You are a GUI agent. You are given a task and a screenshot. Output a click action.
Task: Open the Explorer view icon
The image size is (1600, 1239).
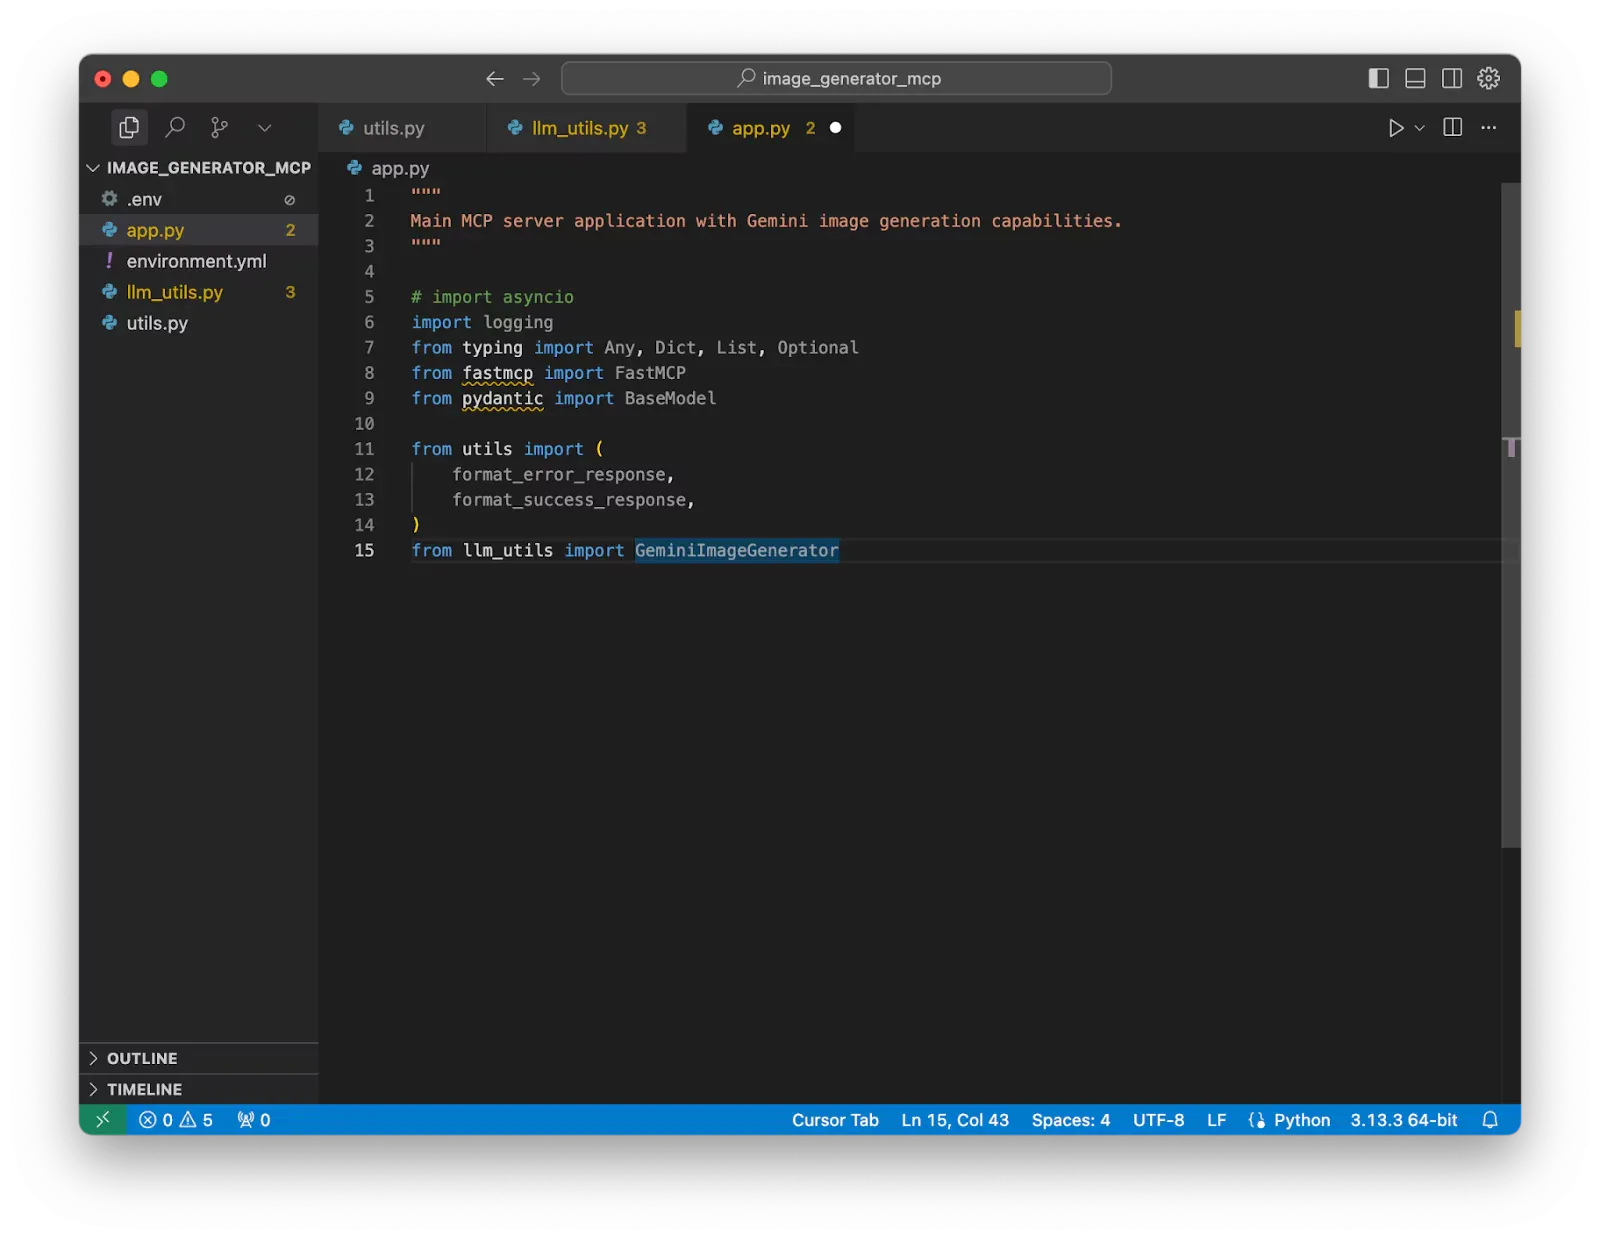click(129, 127)
